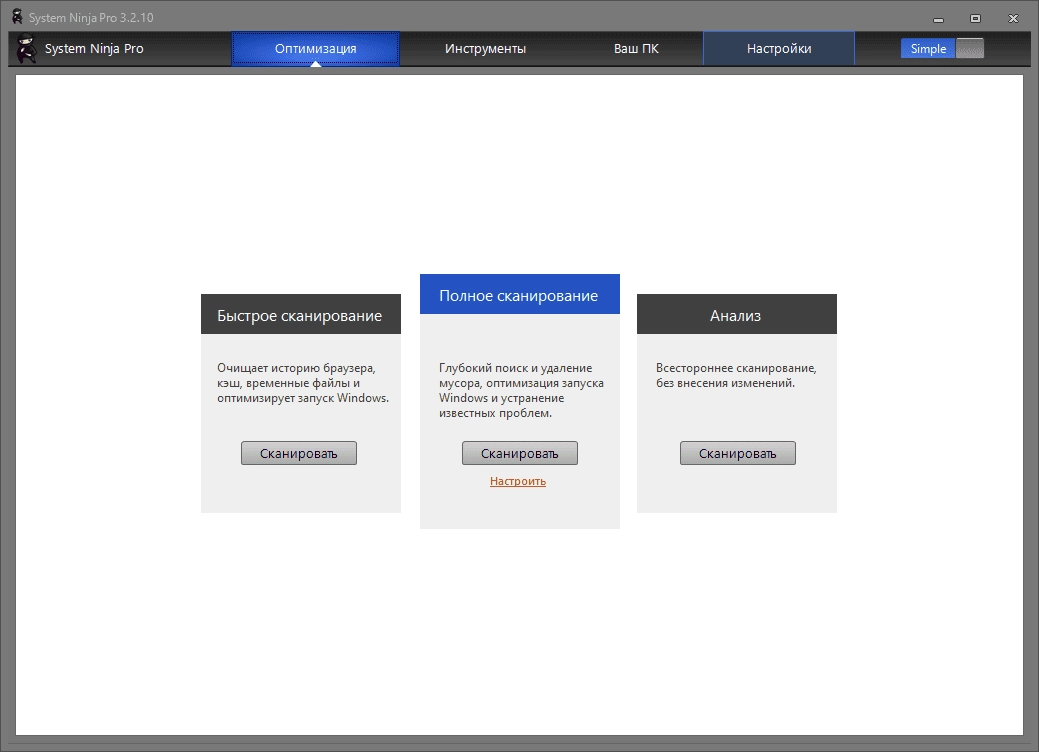The height and width of the screenshot is (752, 1039).
Task: Select the Быстрое сканирование card header
Action: click(x=301, y=314)
